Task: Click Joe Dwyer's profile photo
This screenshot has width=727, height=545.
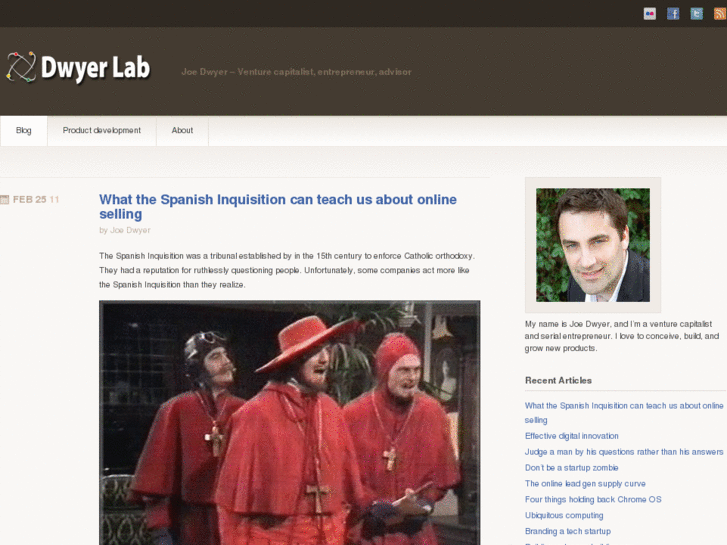Action: point(593,245)
